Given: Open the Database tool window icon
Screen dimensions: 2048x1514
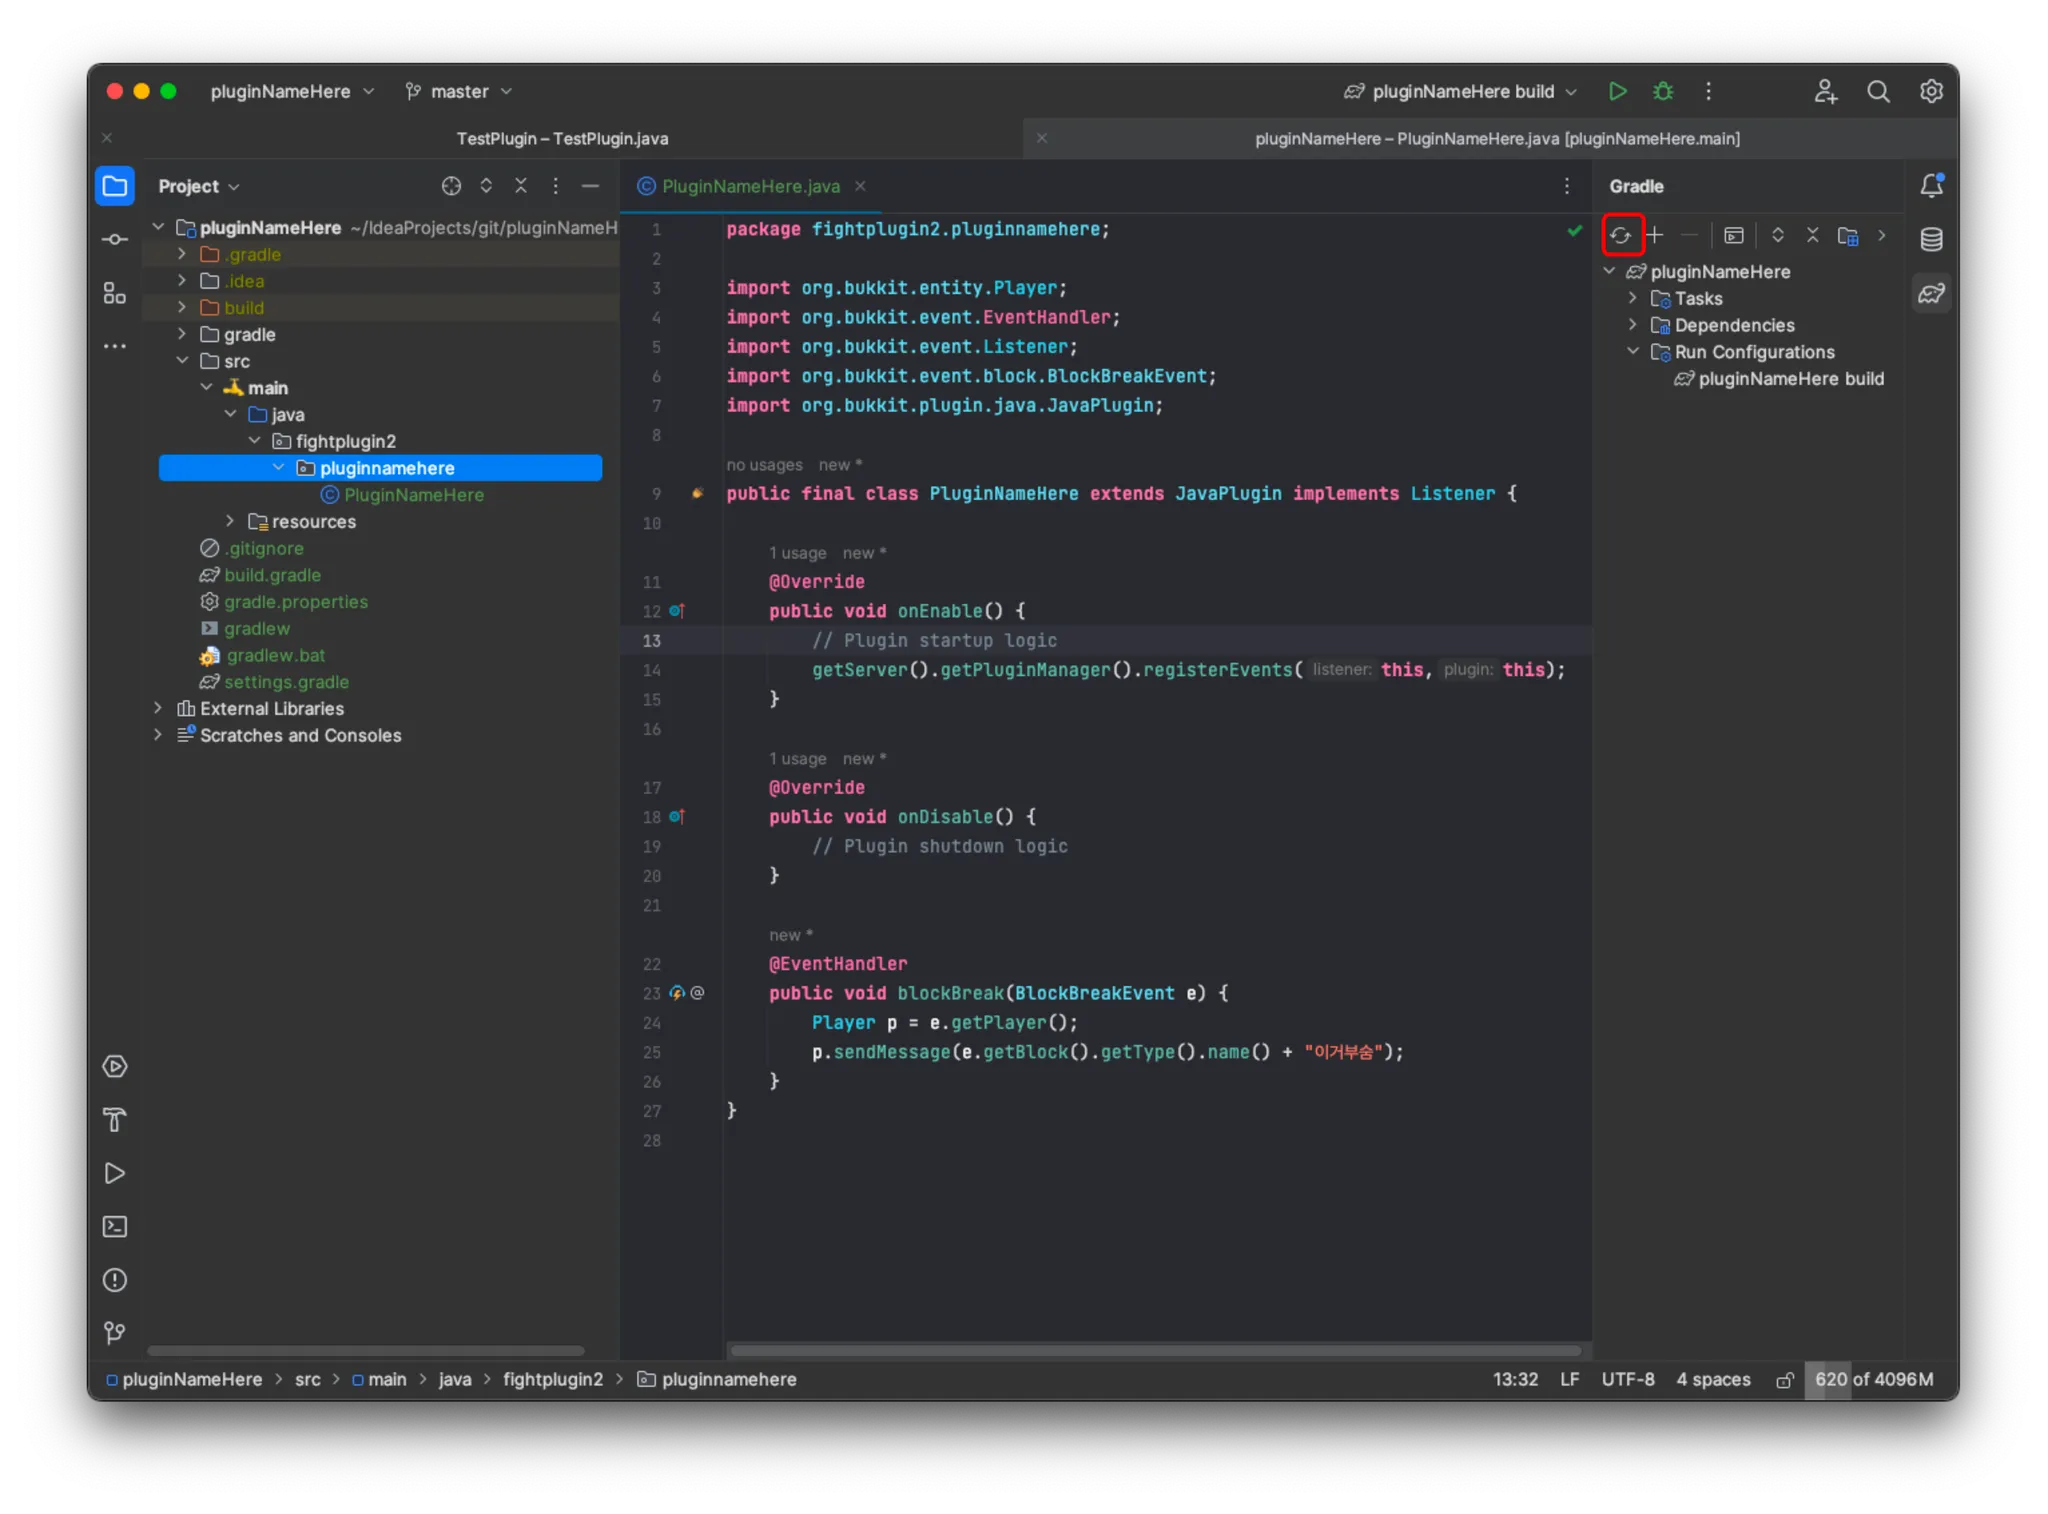Looking at the screenshot, I should pyautogui.click(x=1931, y=239).
